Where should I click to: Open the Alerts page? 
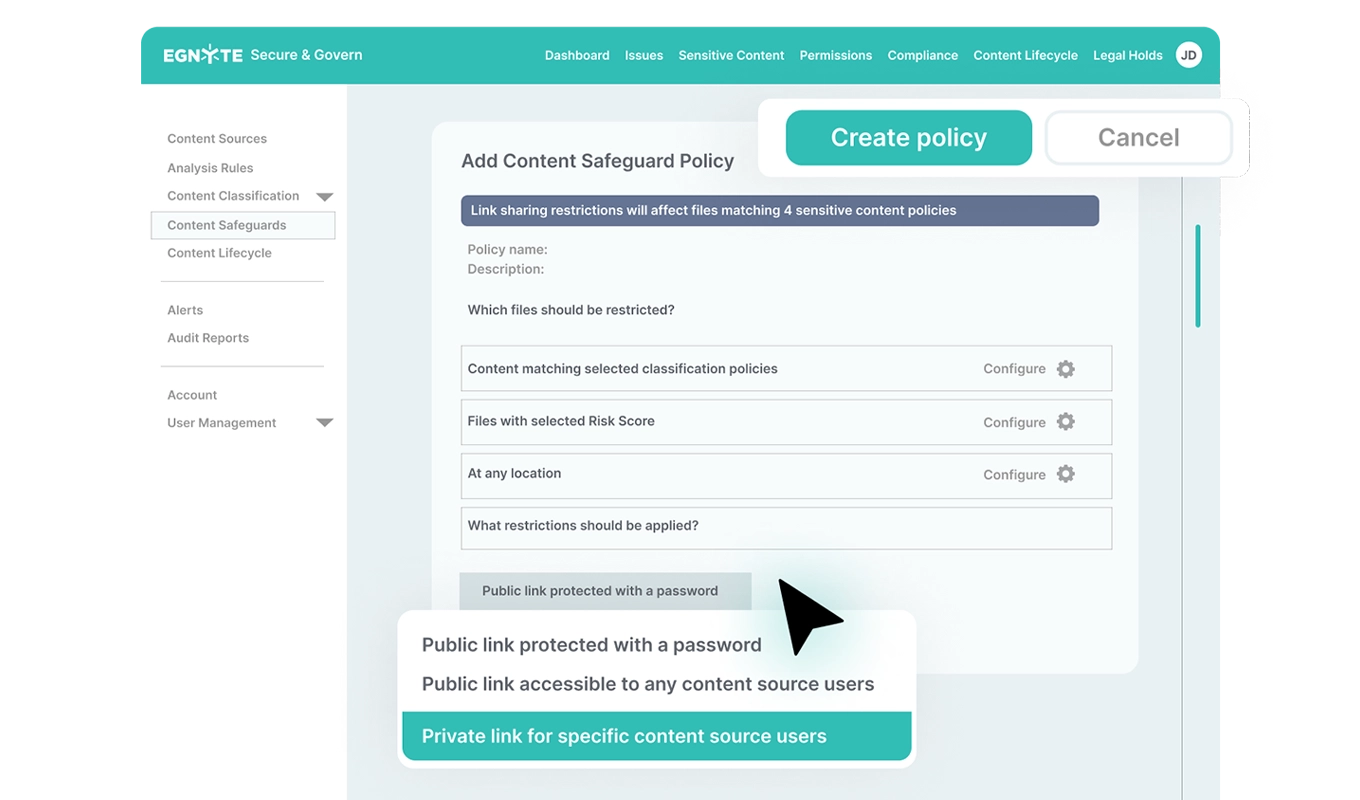pyautogui.click(x=185, y=310)
